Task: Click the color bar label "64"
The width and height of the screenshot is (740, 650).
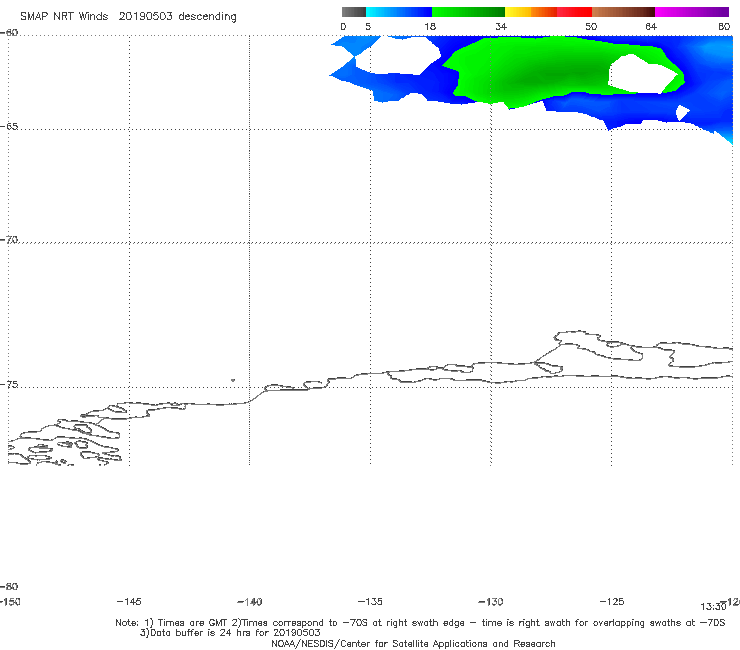Action: click(x=651, y=26)
